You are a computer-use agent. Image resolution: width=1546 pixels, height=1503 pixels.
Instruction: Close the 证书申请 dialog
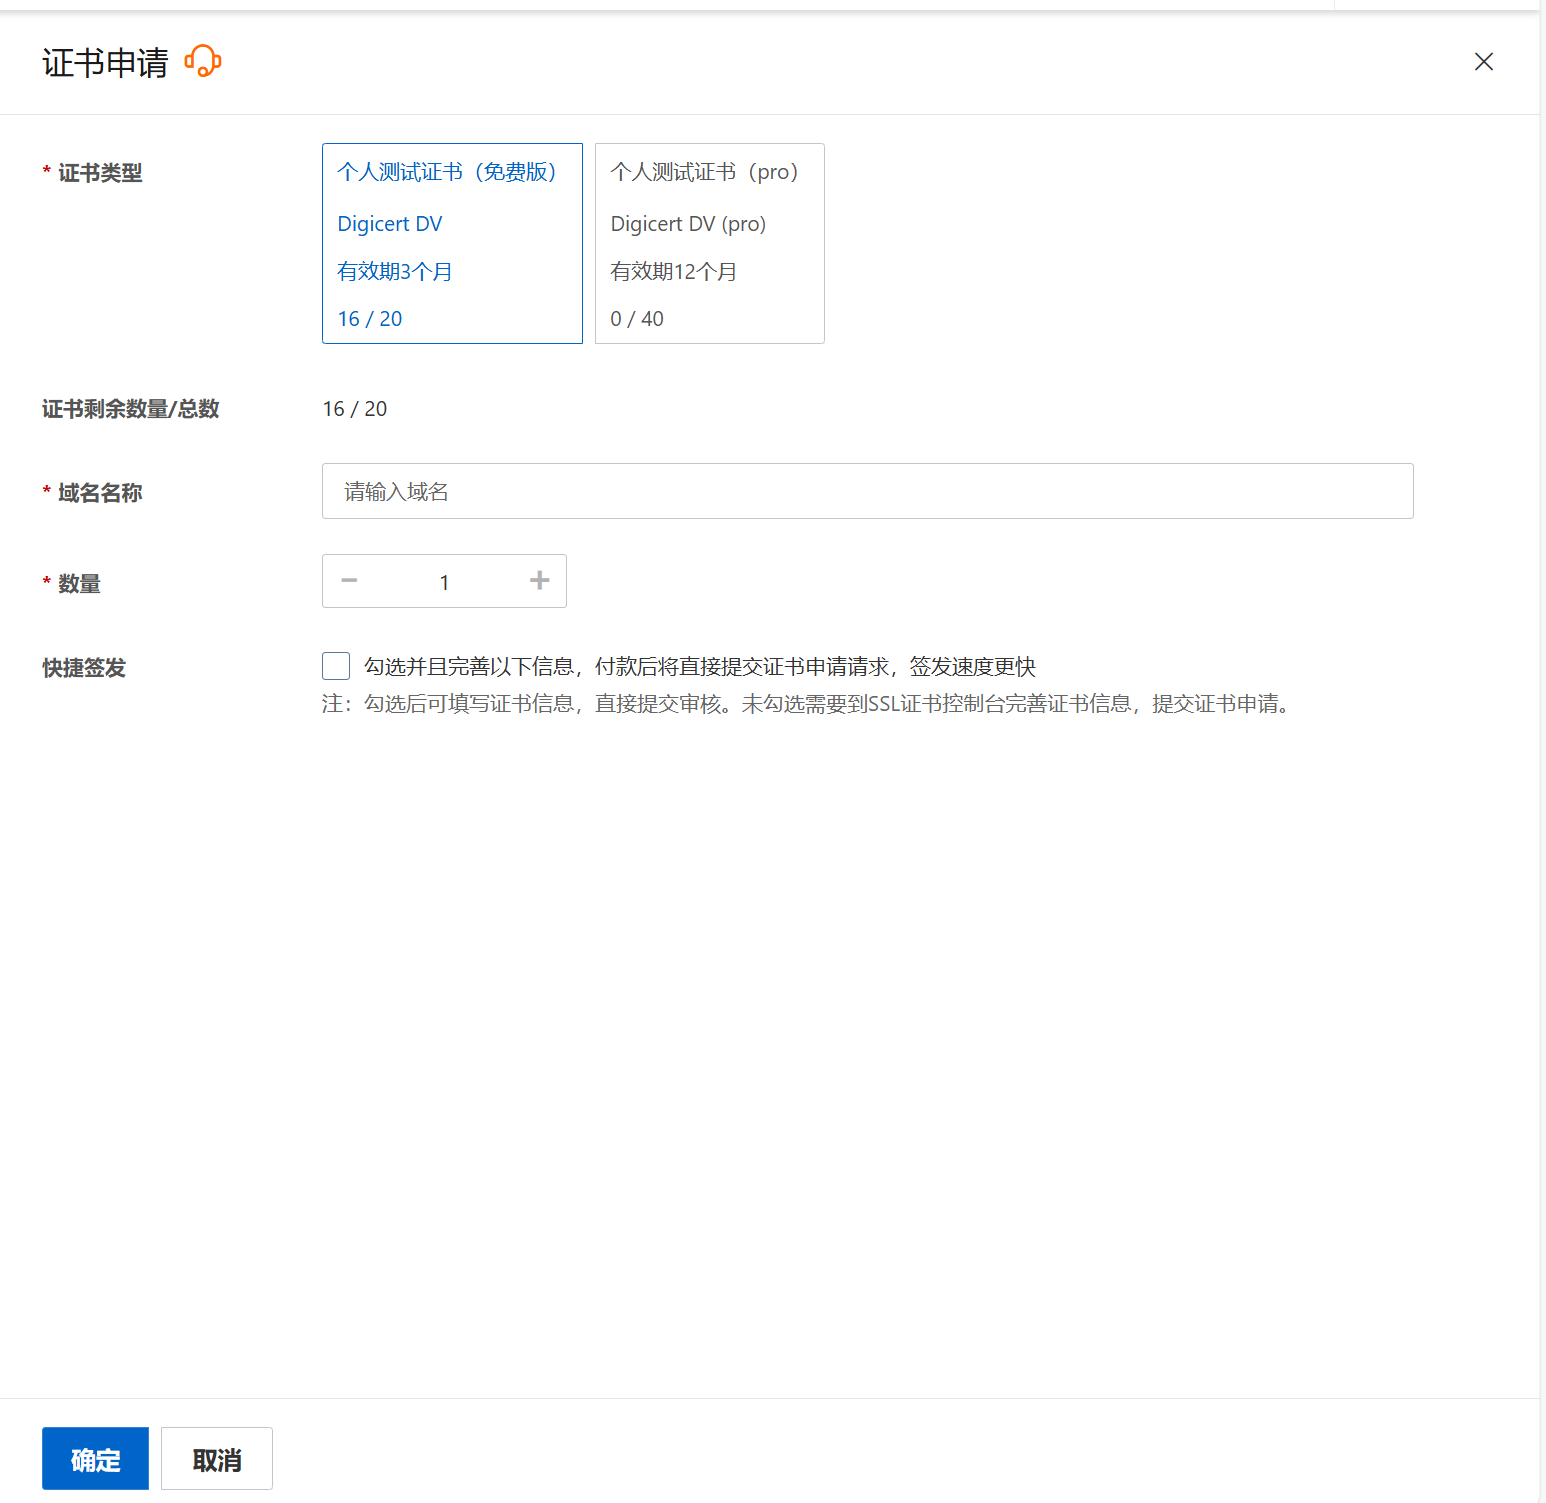pos(1484,62)
